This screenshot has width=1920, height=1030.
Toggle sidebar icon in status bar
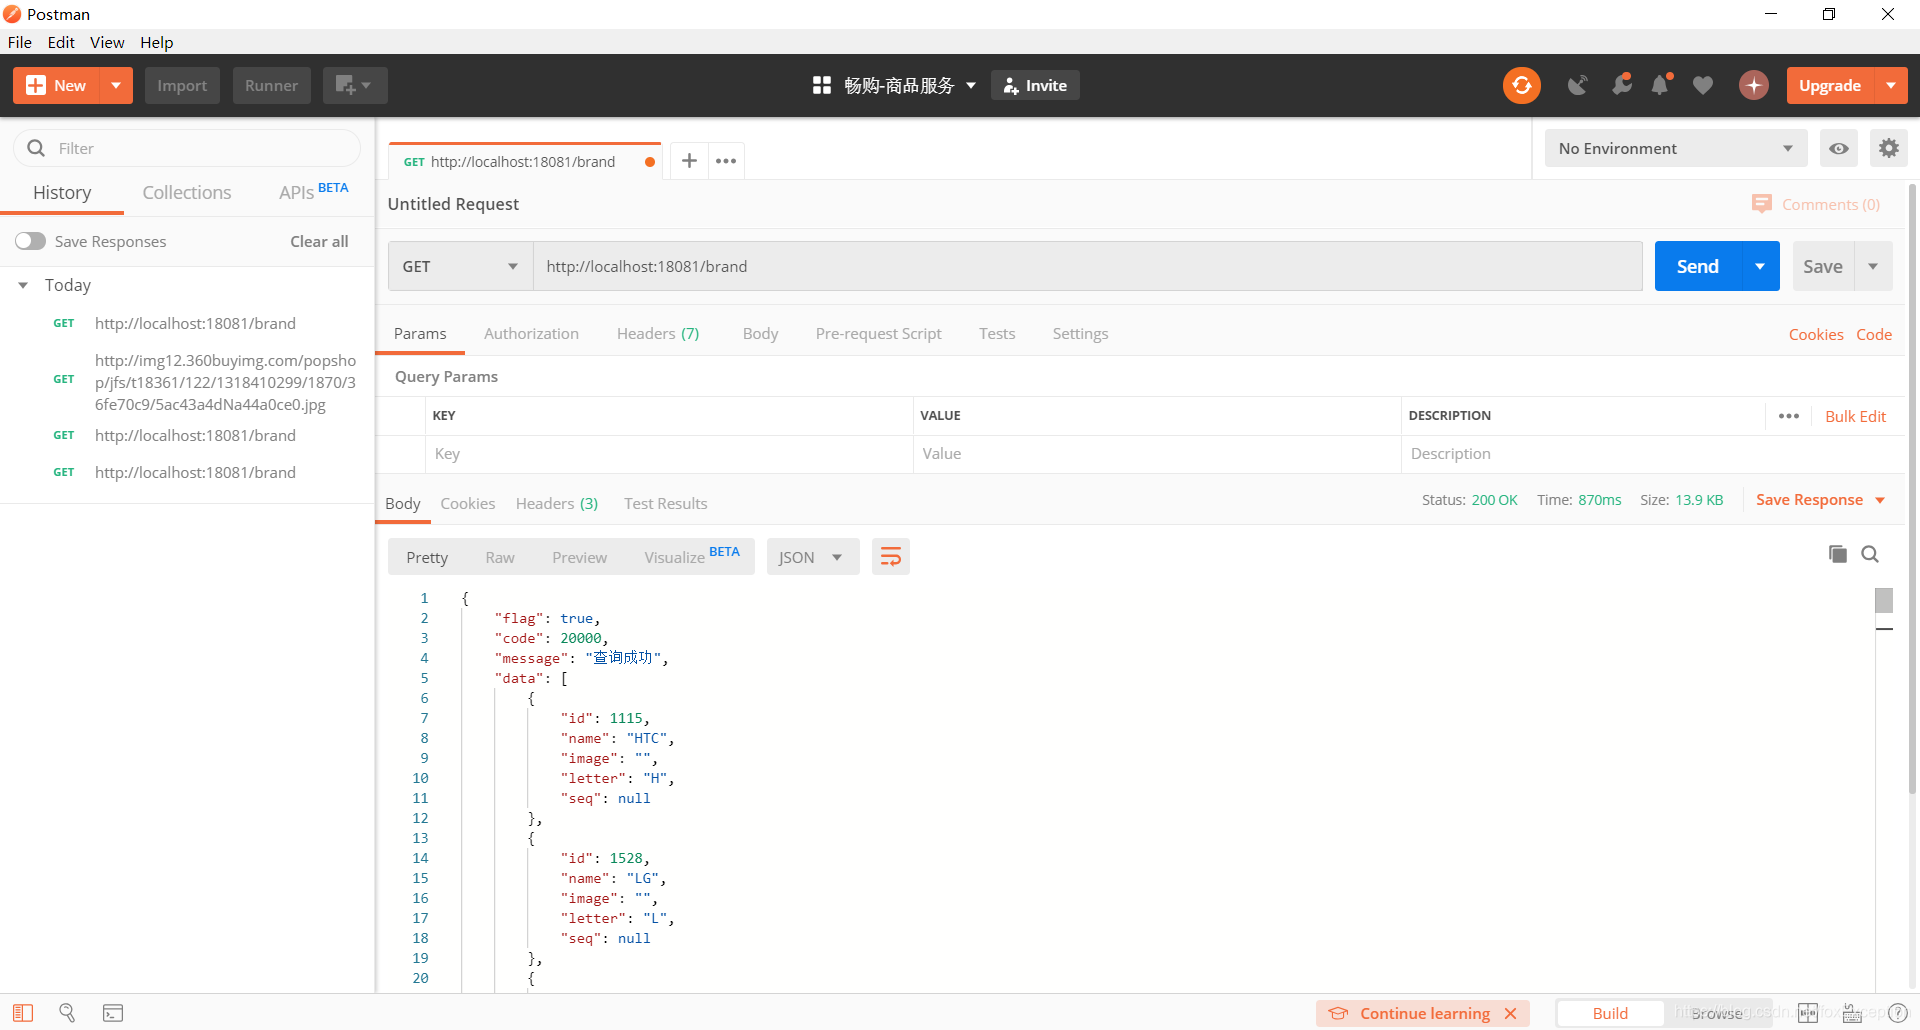click(23, 1013)
